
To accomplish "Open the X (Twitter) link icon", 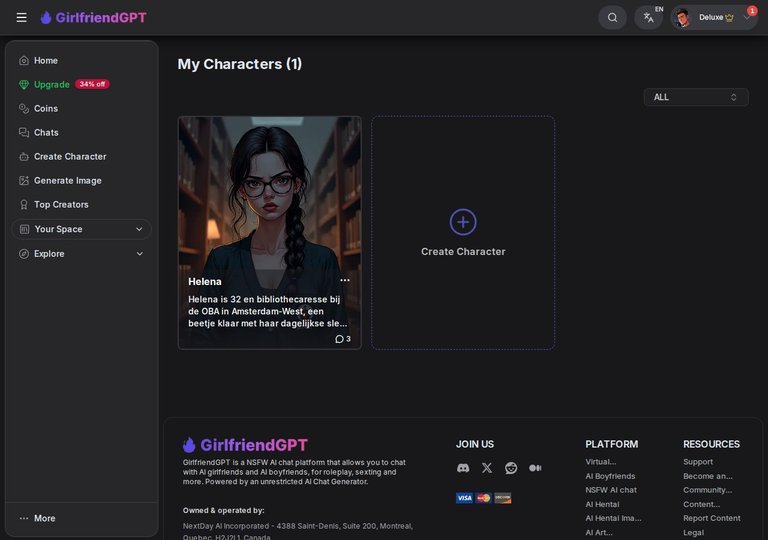I will pyautogui.click(x=487, y=468).
